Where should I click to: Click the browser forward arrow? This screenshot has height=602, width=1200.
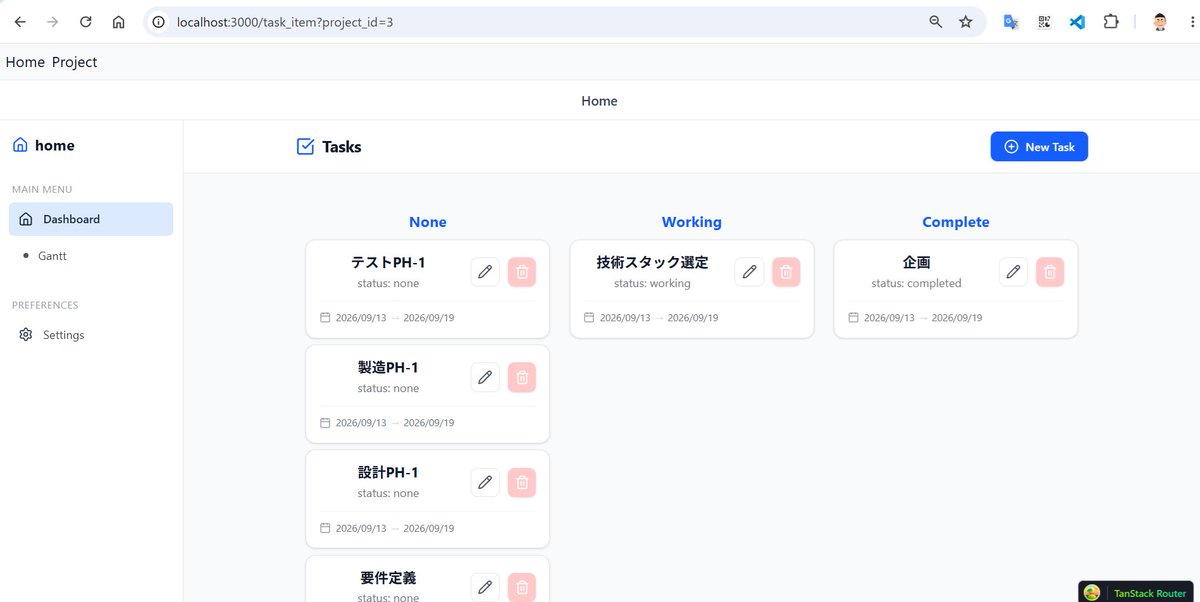(x=53, y=22)
